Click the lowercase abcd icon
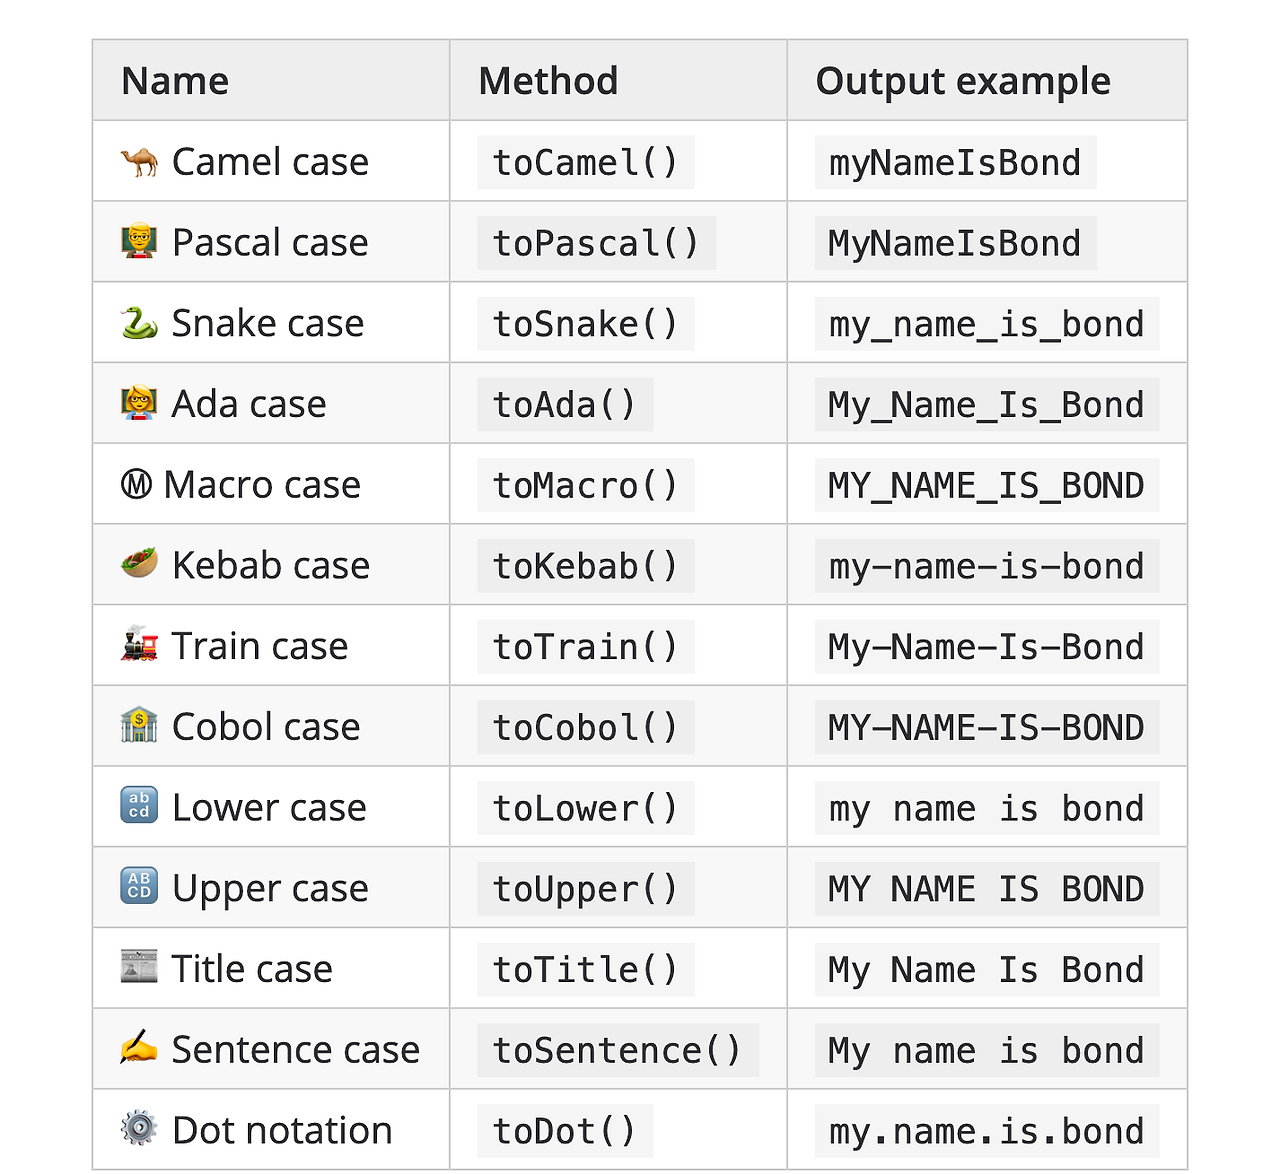 tap(139, 806)
